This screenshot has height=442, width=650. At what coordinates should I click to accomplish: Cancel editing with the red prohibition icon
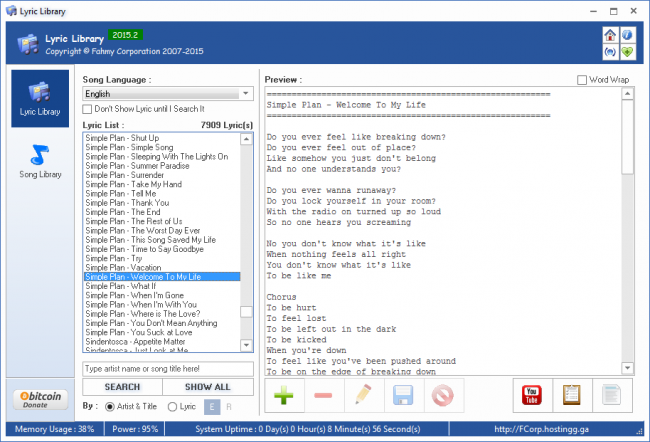tap(443, 396)
